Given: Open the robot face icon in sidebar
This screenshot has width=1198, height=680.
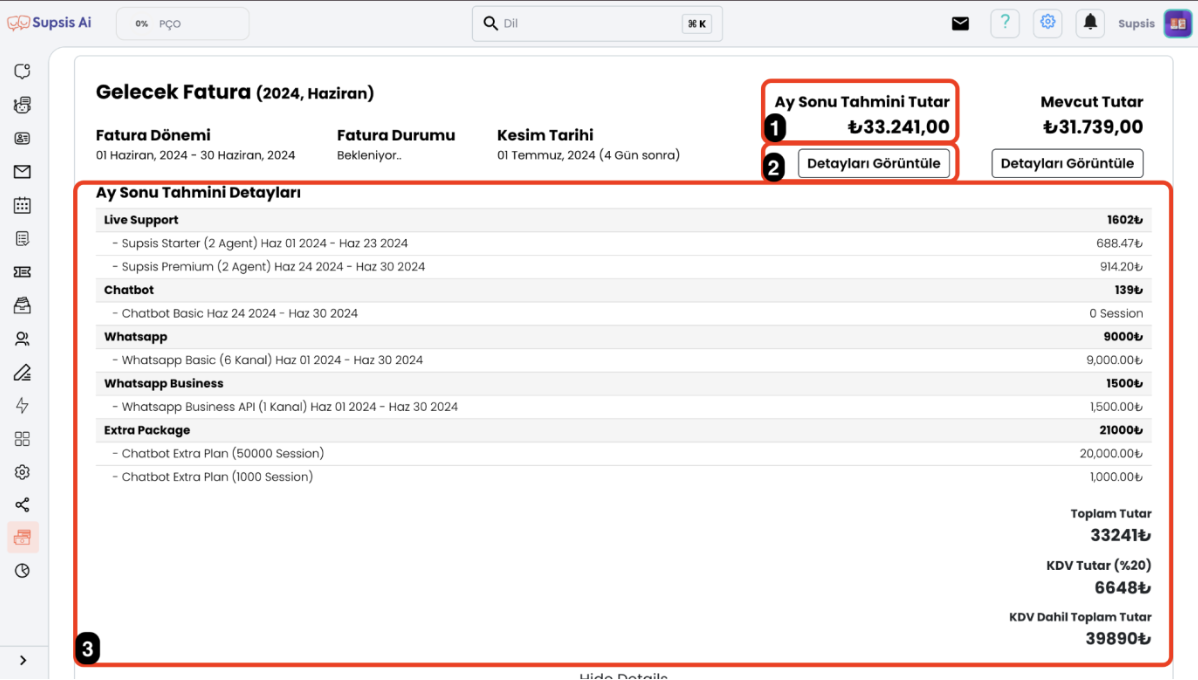Looking at the screenshot, I should click(22, 105).
